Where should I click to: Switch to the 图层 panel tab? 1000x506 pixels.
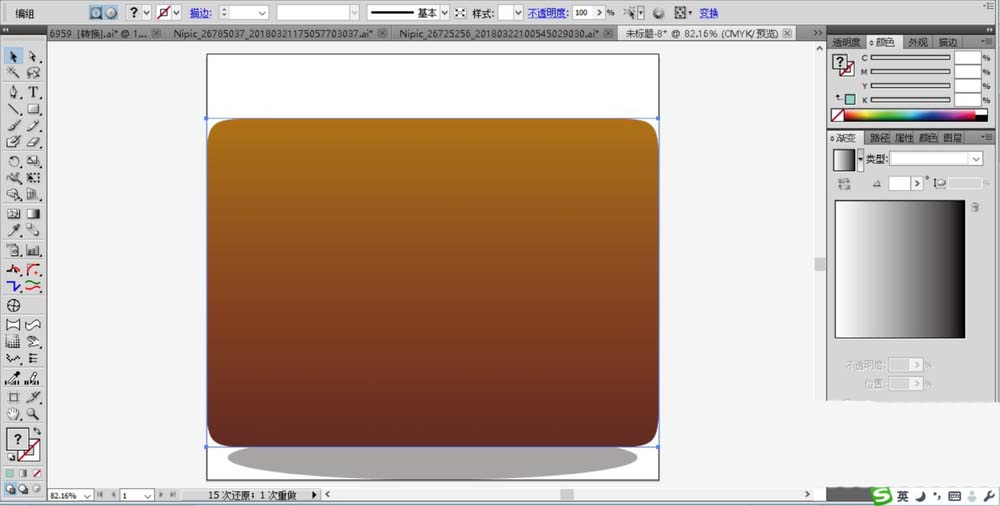pos(952,138)
